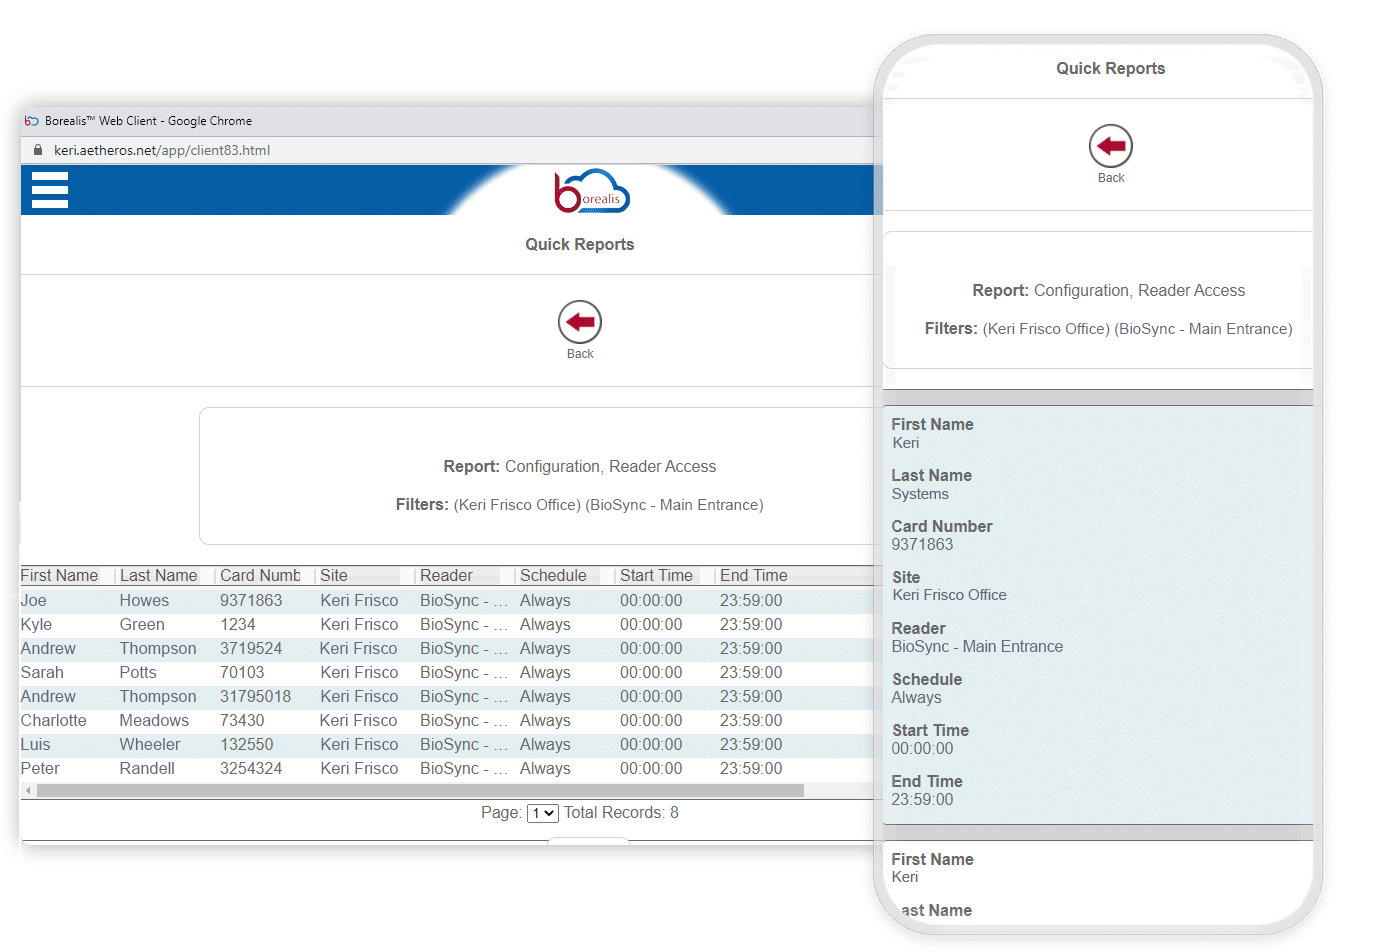
Task: Select the 'Sarah' first name cell
Action: (42, 673)
